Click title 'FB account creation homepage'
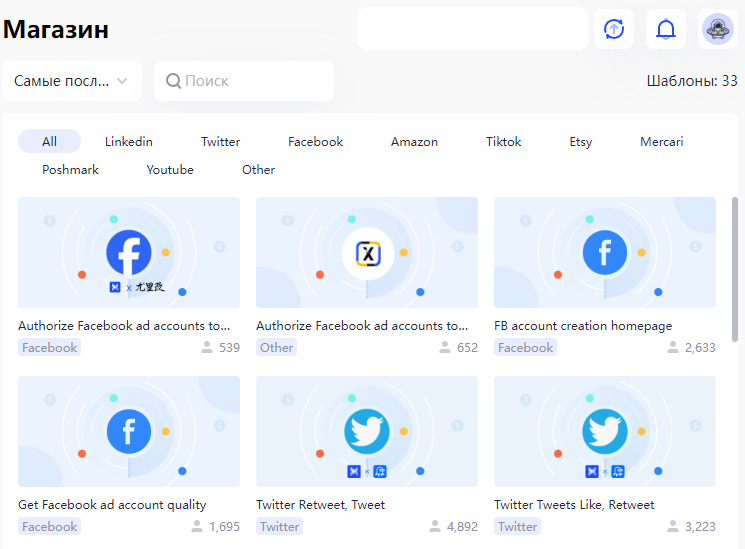 (583, 326)
